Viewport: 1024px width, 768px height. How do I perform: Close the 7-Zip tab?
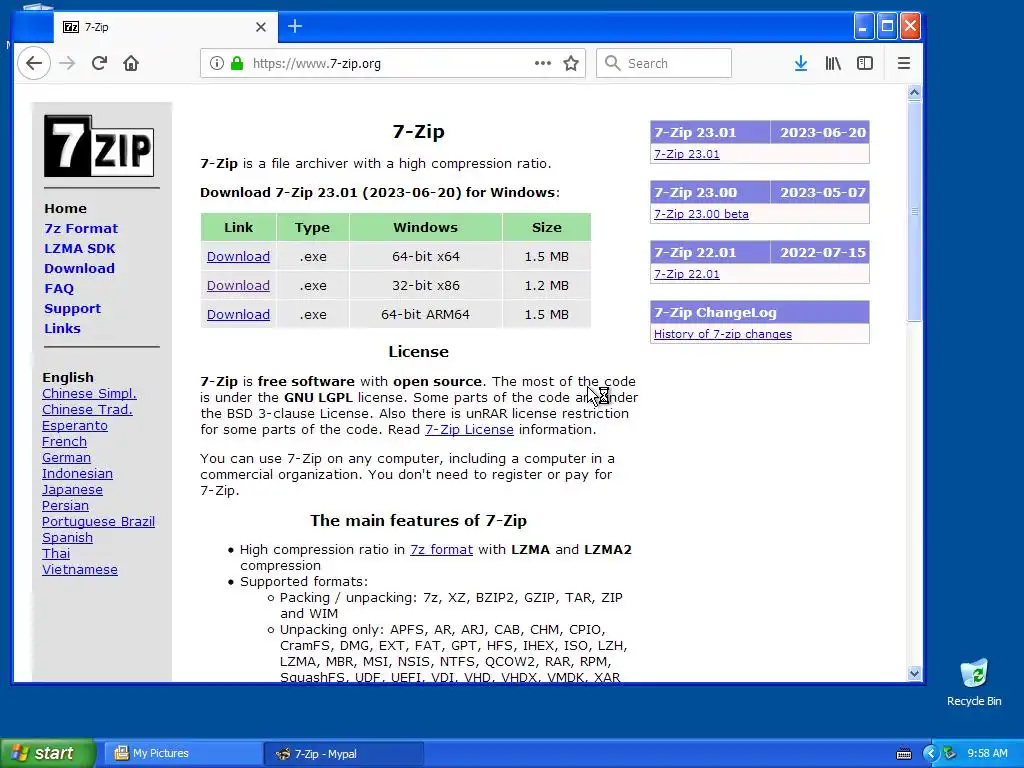261,27
